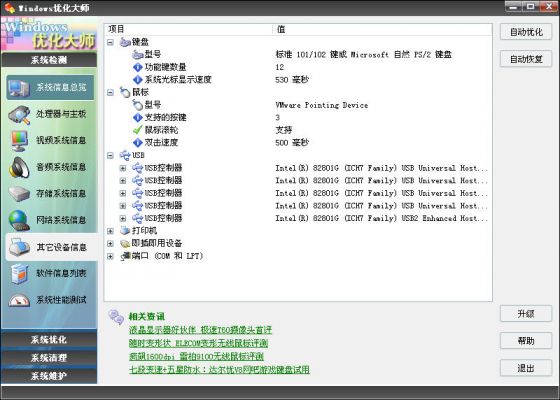Viewport: 560px width, 400px height.
Task: Open the 存储系统信息 hard drive icon
Action: point(19,194)
